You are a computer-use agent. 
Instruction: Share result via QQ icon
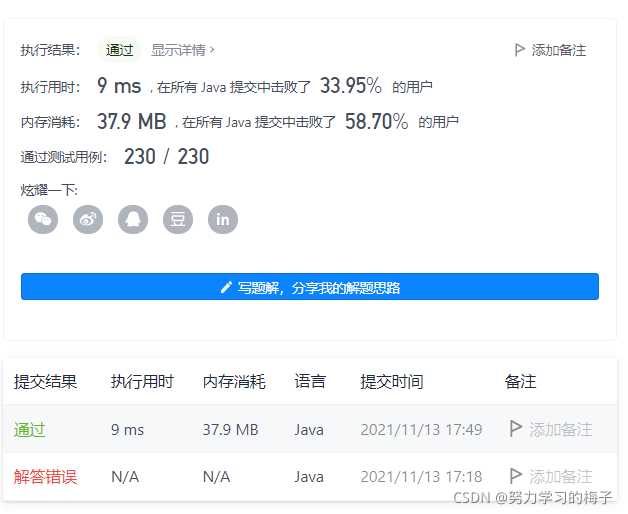tap(133, 220)
